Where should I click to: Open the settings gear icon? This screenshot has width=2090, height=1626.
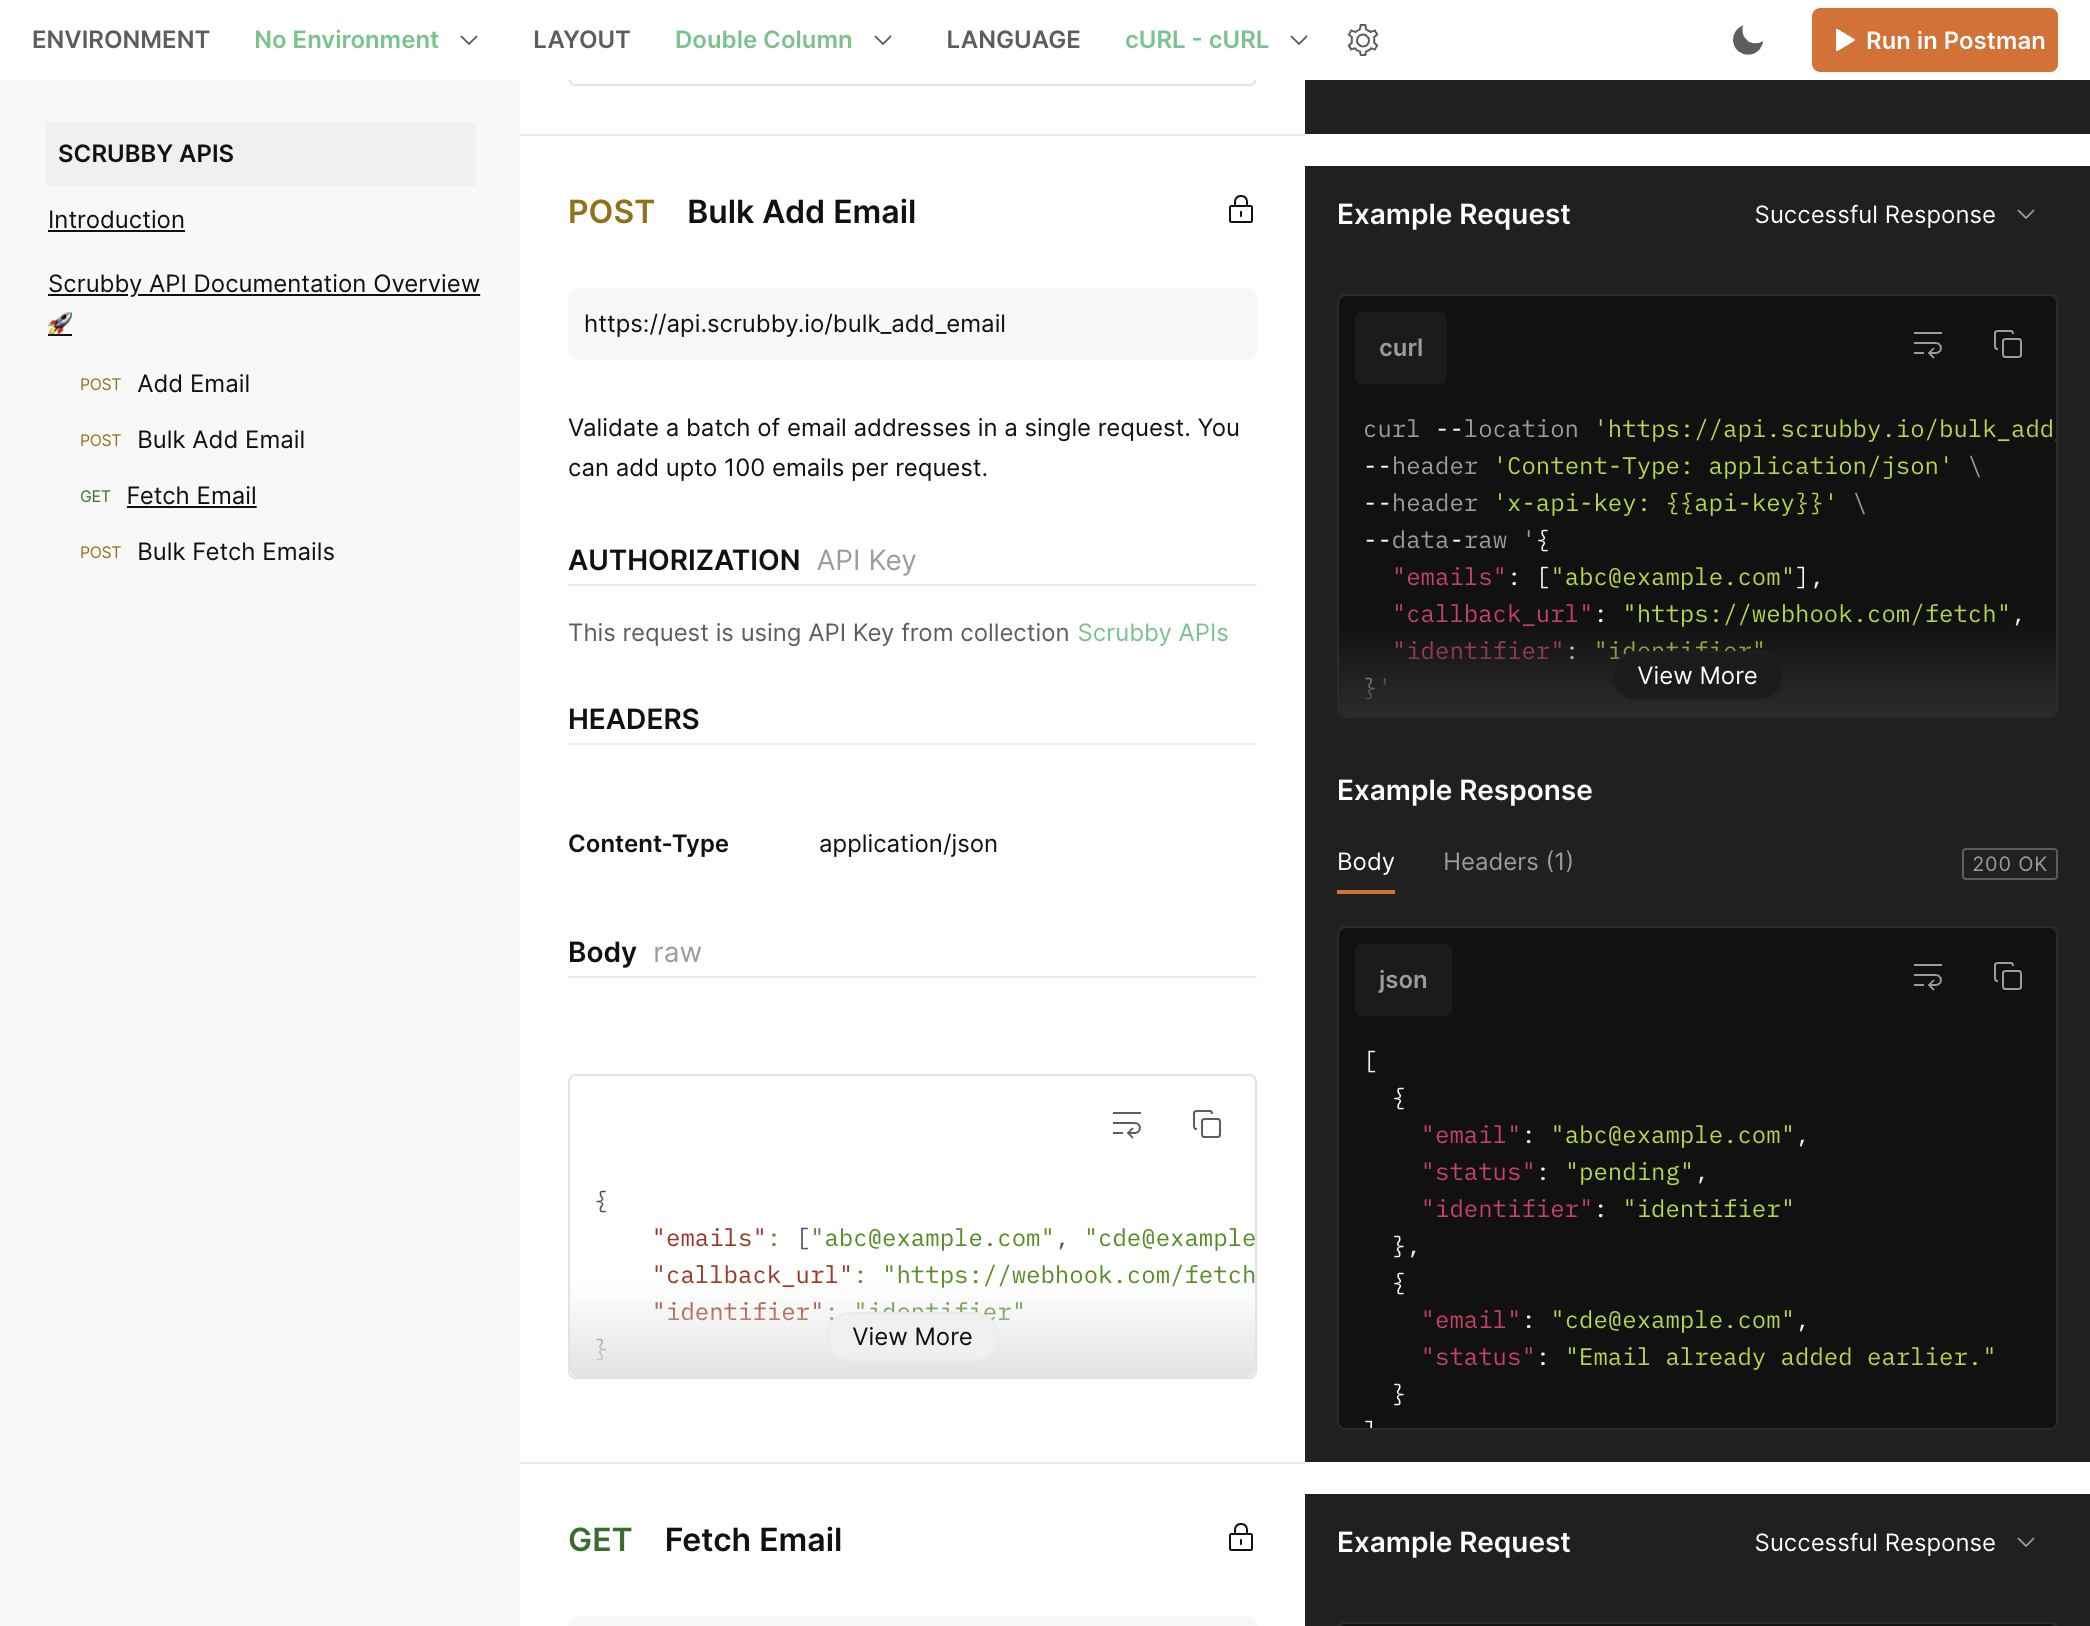pyautogui.click(x=1362, y=40)
